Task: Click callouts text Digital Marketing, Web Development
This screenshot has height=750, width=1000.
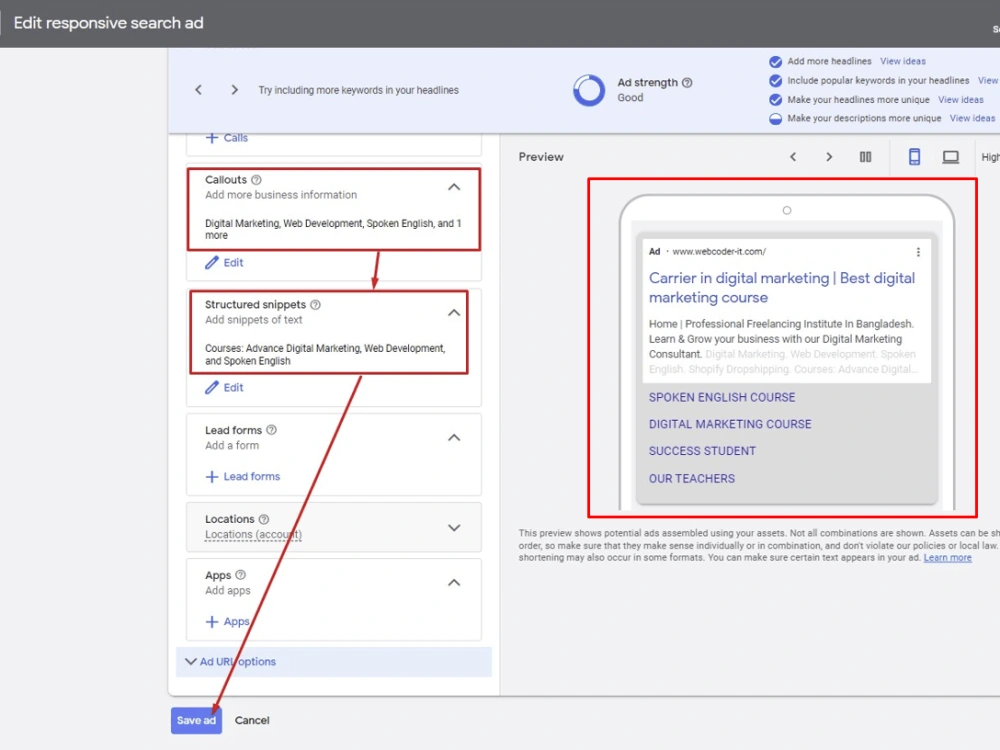Action: (x=333, y=229)
